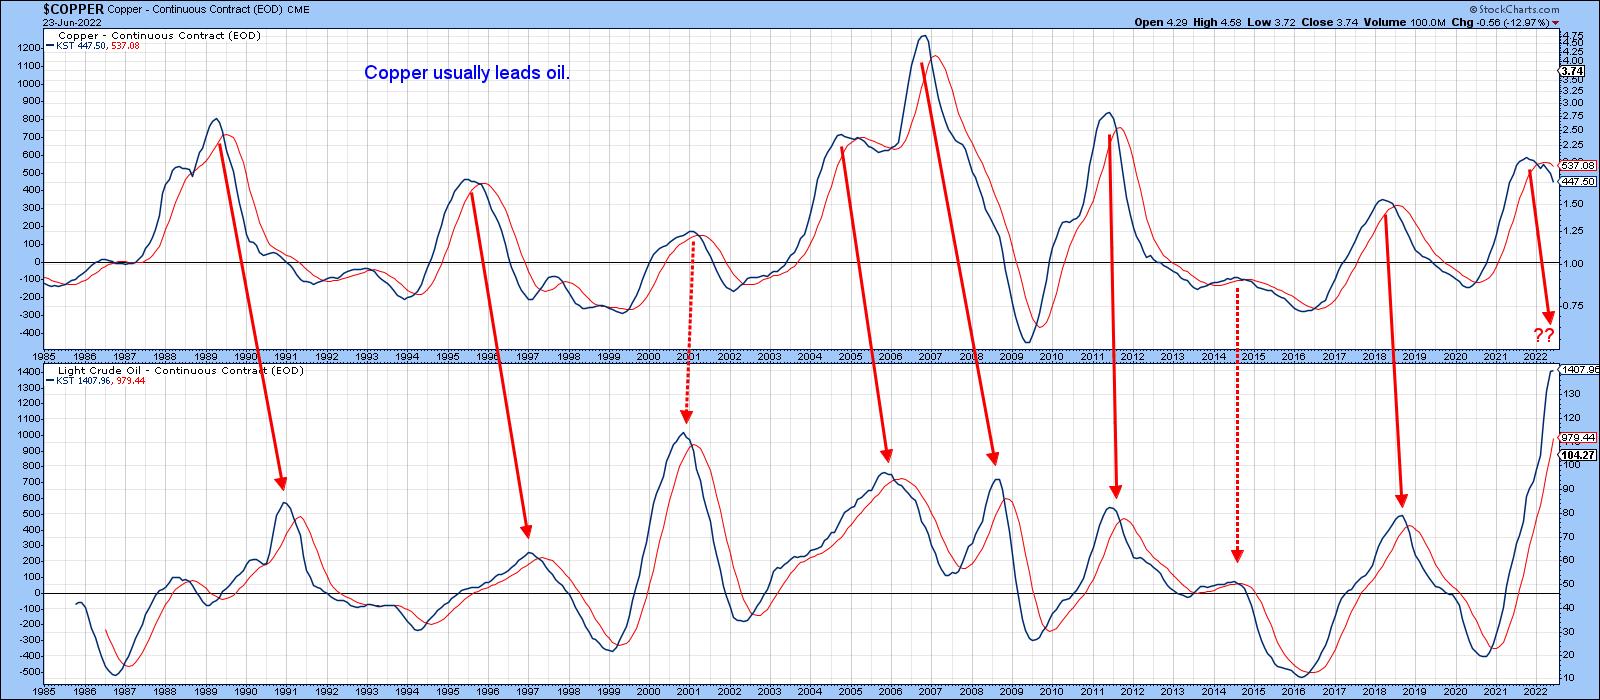1600x700 pixels.
Task: Click the $COPPER ticker symbol title
Action: point(73,8)
